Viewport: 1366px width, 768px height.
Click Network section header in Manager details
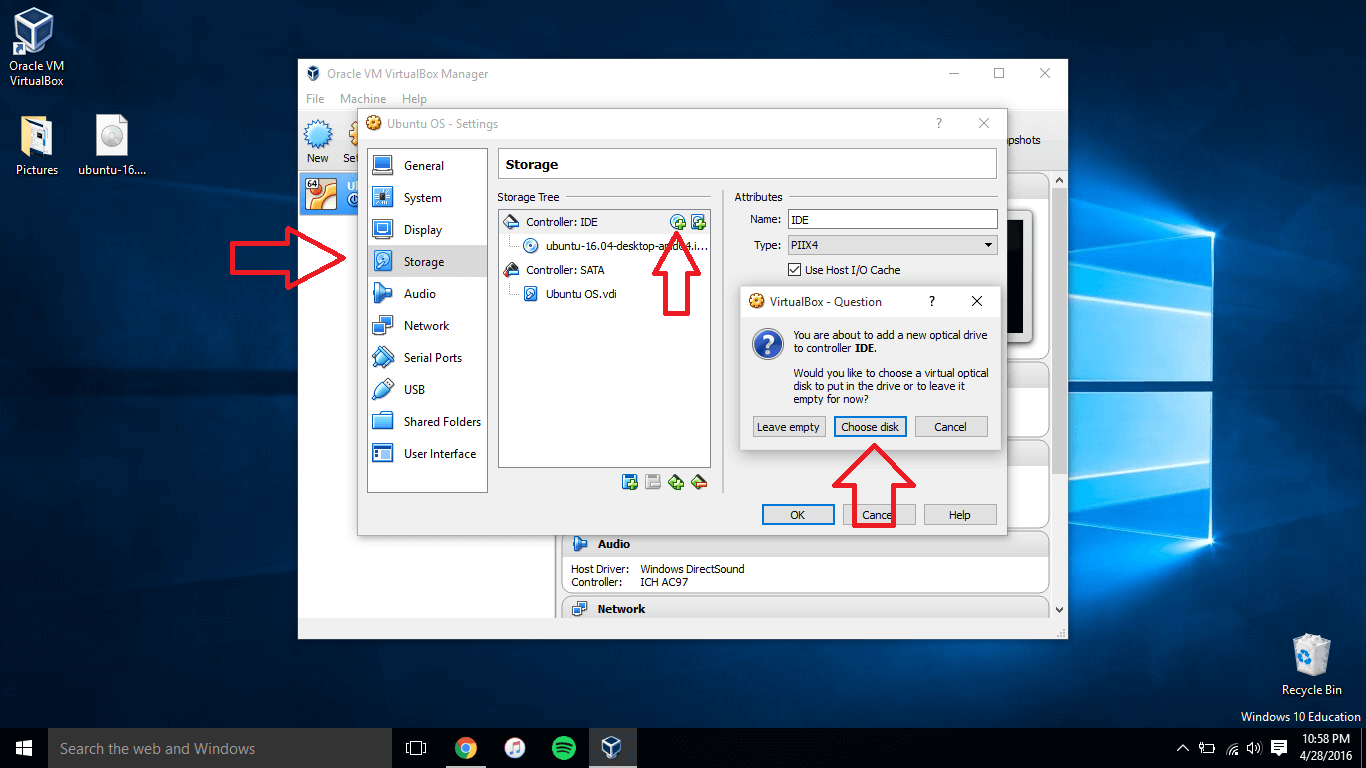coord(806,609)
